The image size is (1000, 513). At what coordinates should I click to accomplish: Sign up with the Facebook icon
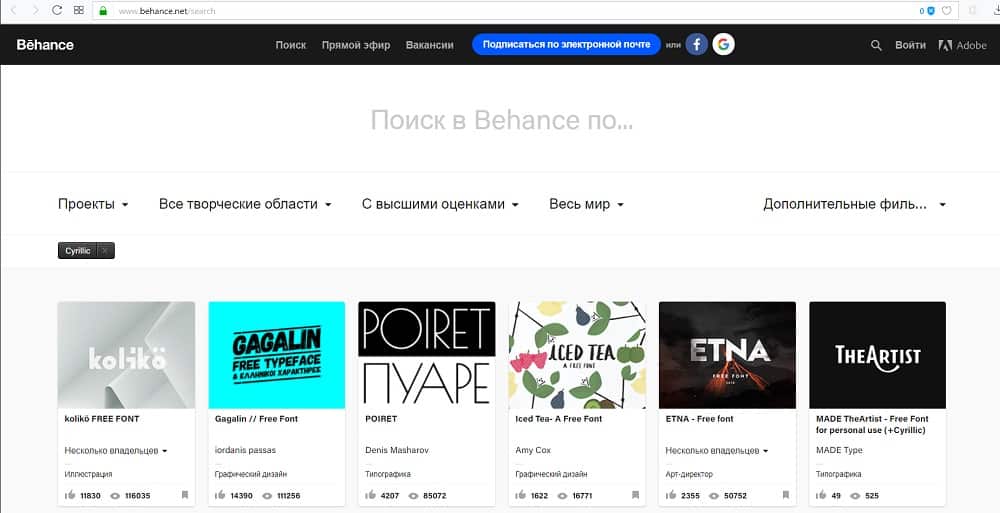click(x=696, y=45)
